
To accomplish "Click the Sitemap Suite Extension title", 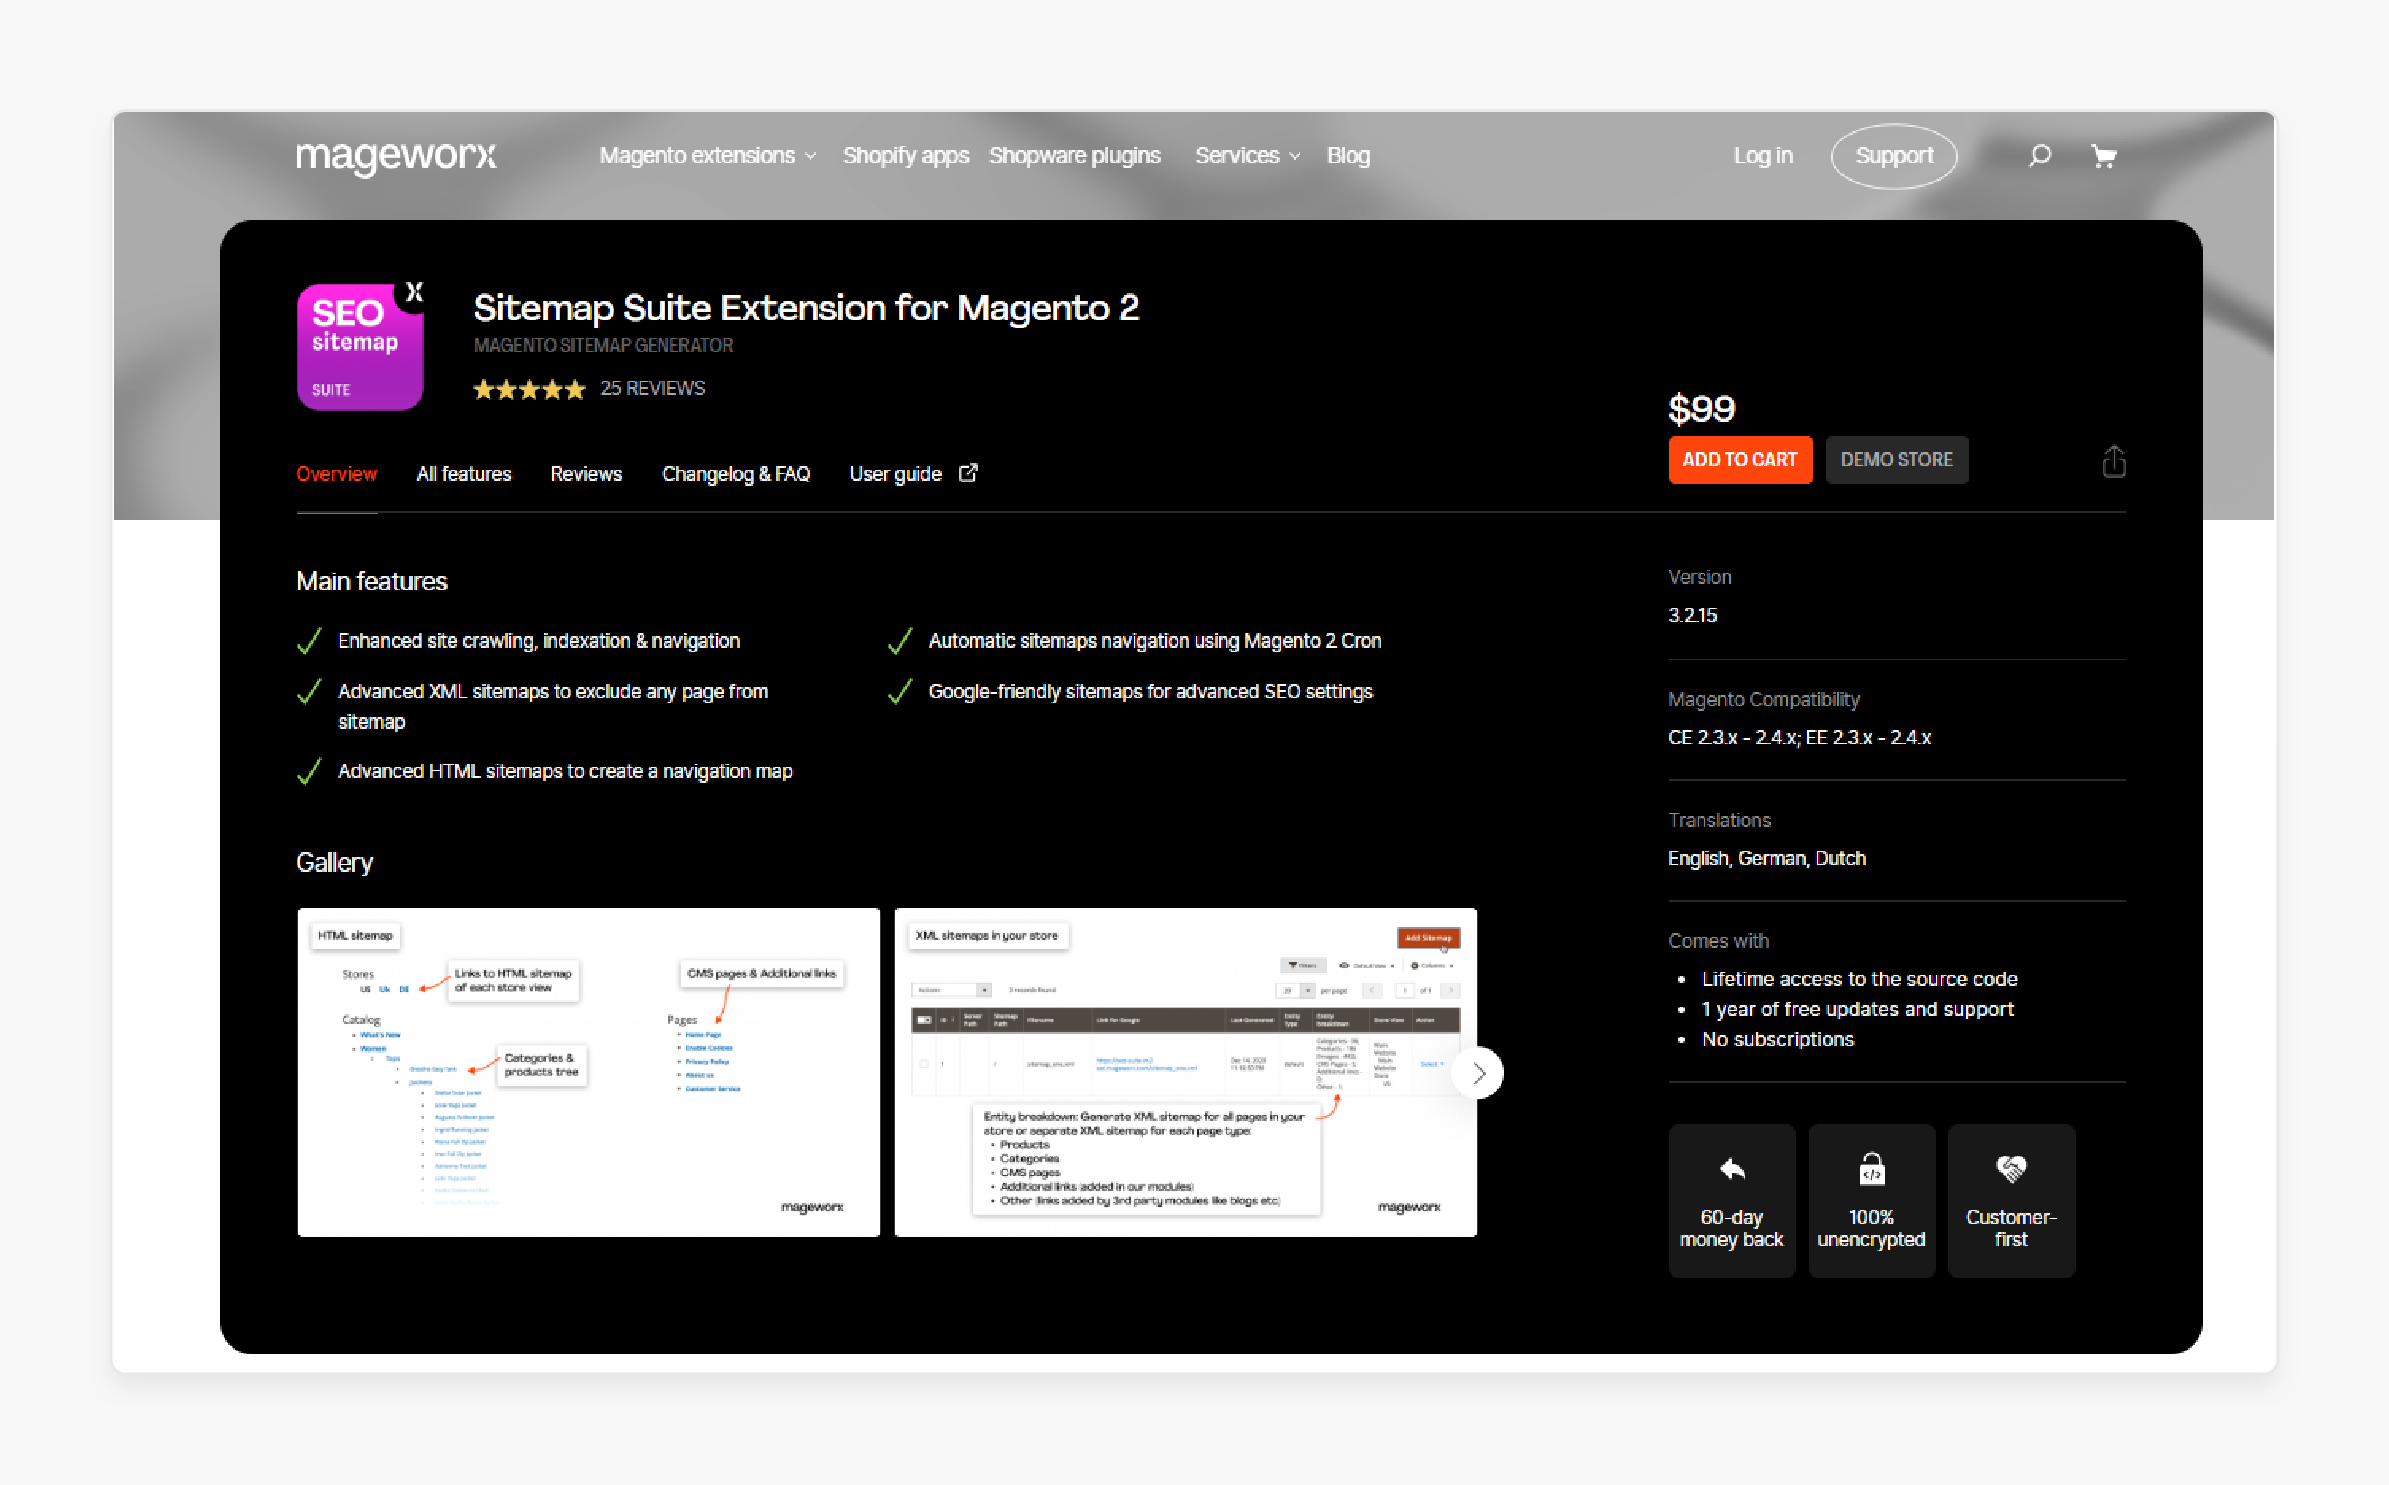I will [806, 308].
